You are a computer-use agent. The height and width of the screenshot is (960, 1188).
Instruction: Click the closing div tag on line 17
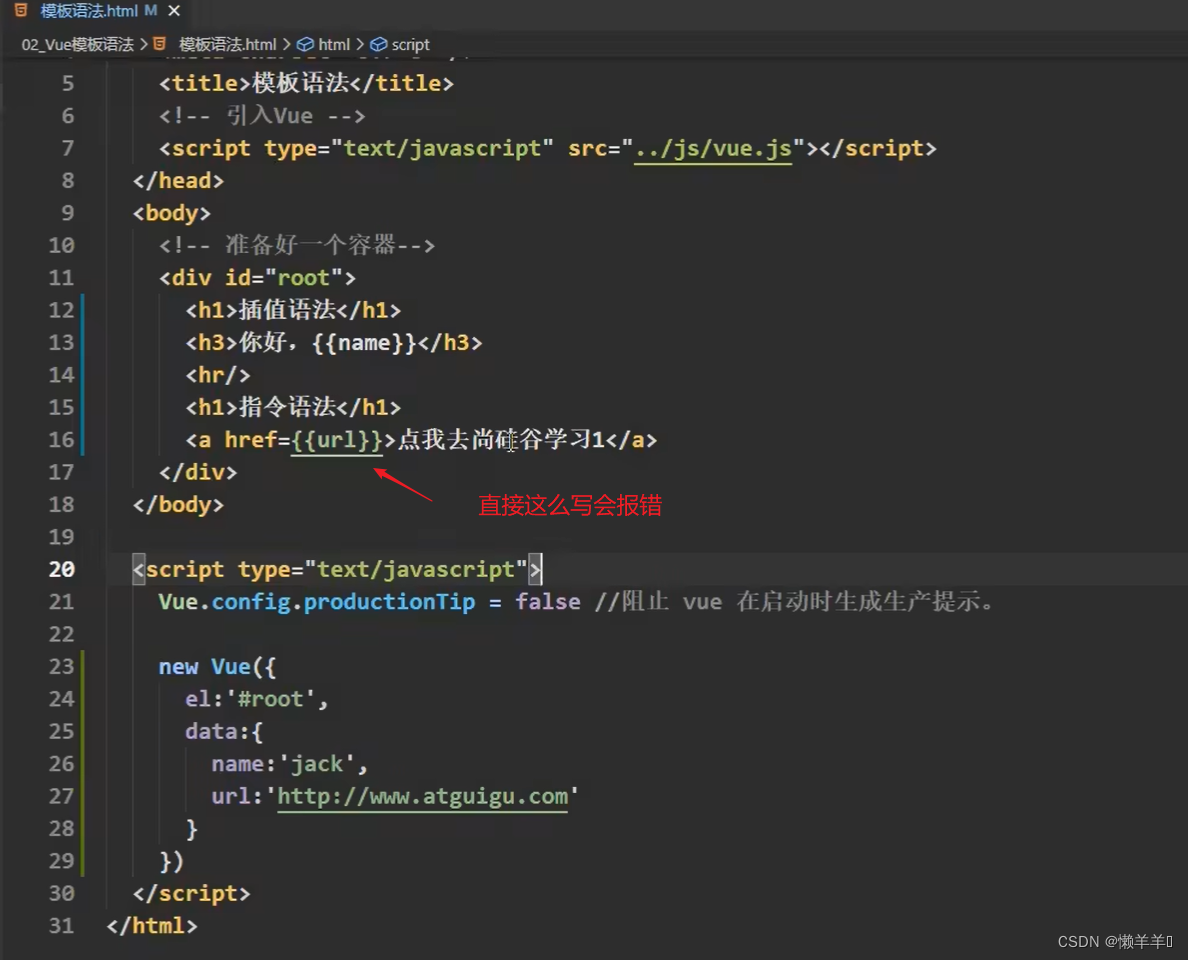pyautogui.click(x=199, y=472)
